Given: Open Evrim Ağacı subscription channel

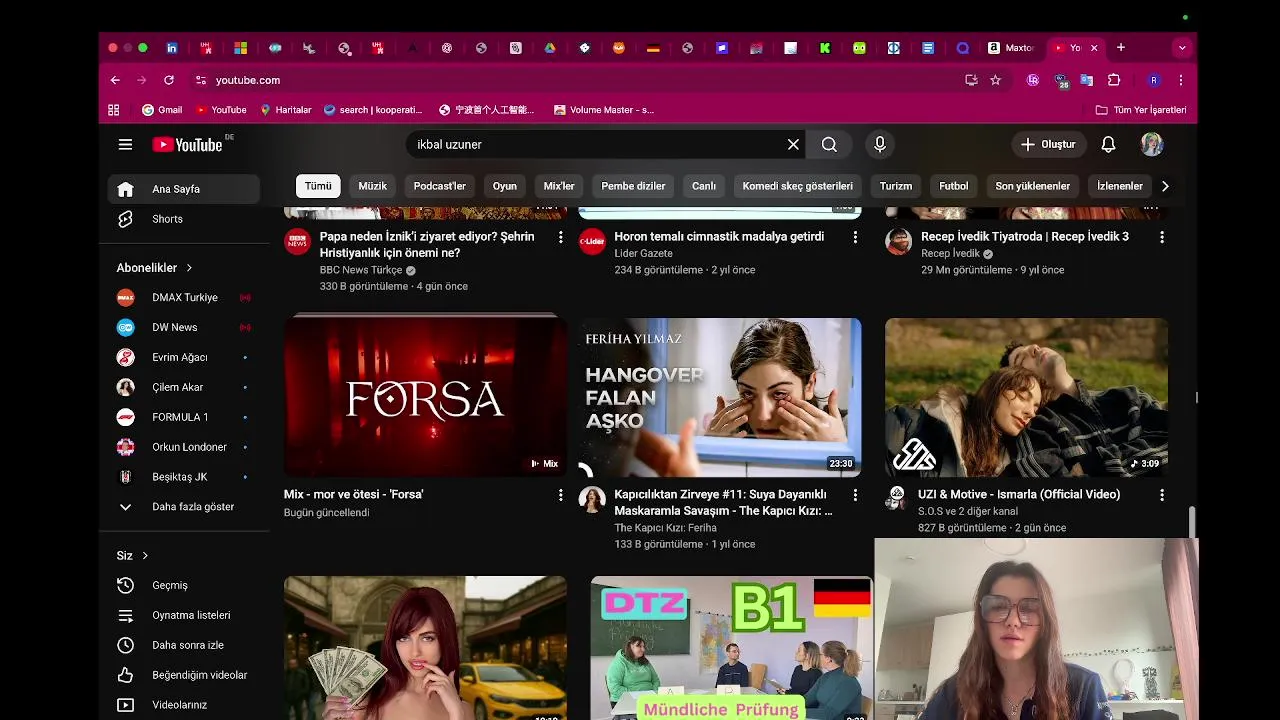Looking at the screenshot, I should [184, 357].
